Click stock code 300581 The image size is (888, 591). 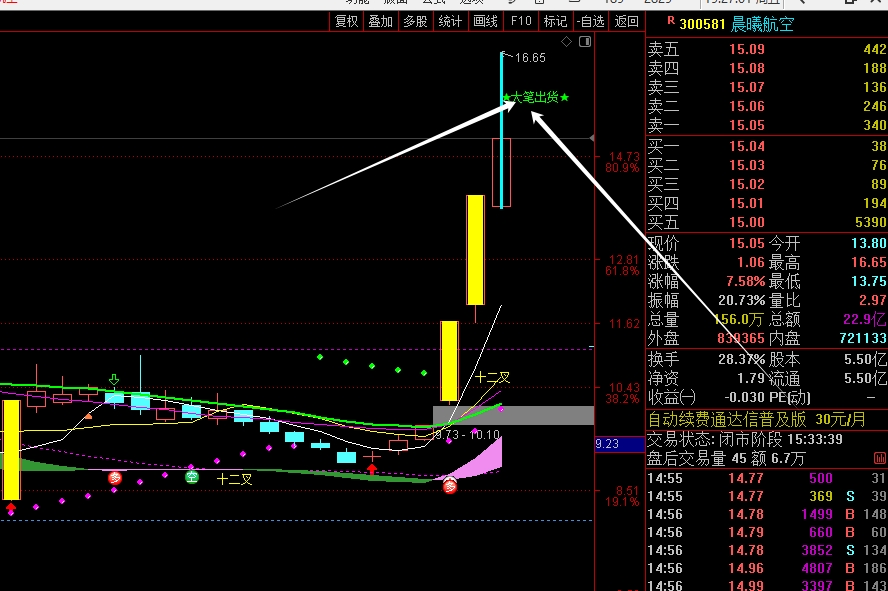(x=702, y=24)
